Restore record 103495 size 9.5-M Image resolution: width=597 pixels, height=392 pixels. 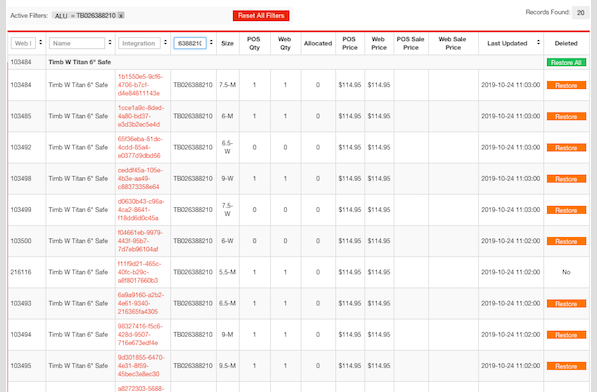[x=566, y=366]
